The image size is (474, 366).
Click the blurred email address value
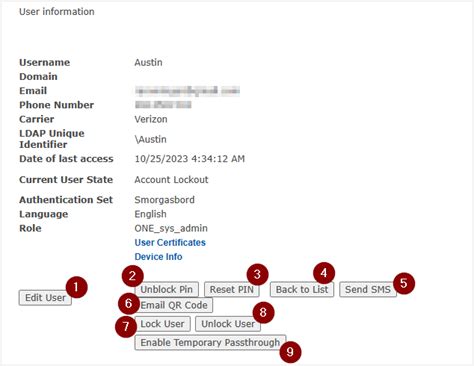pyautogui.click(x=187, y=91)
